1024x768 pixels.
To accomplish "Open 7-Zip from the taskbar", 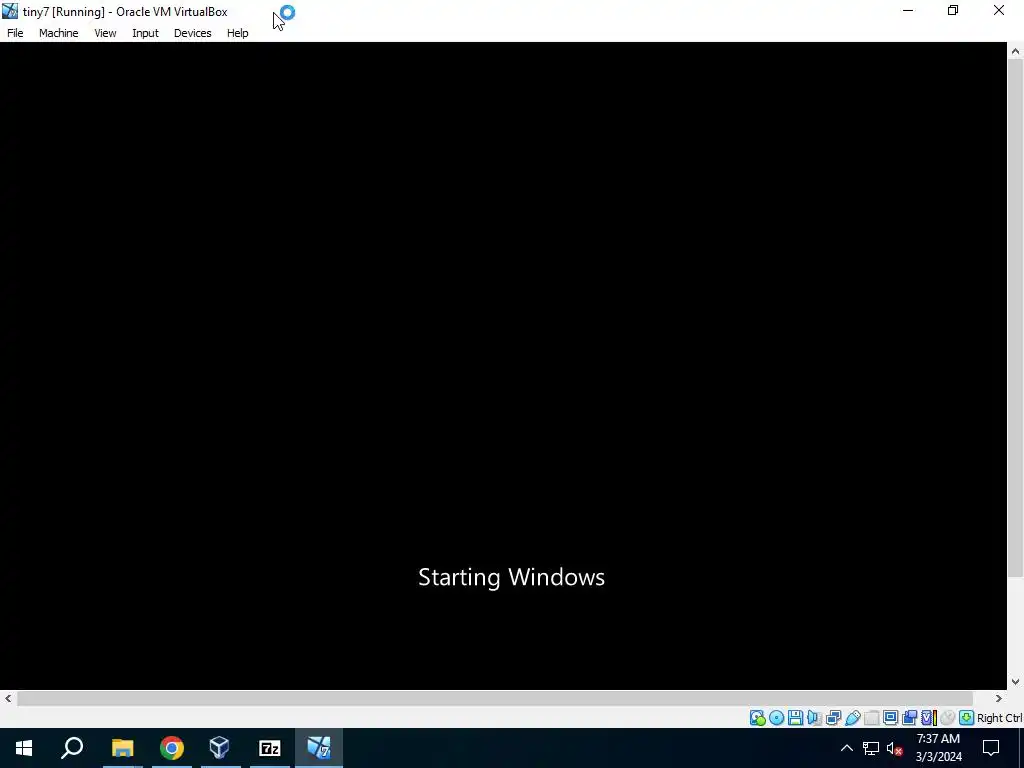I will pyautogui.click(x=269, y=748).
